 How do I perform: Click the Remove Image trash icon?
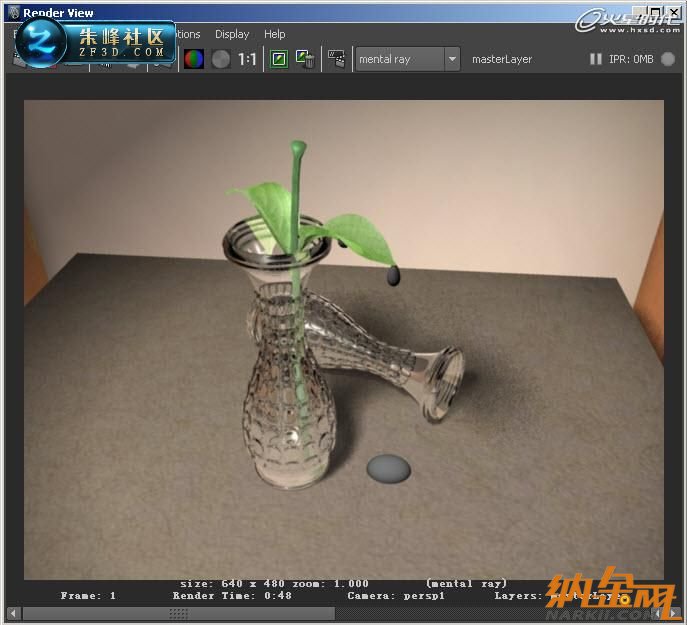(305, 59)
